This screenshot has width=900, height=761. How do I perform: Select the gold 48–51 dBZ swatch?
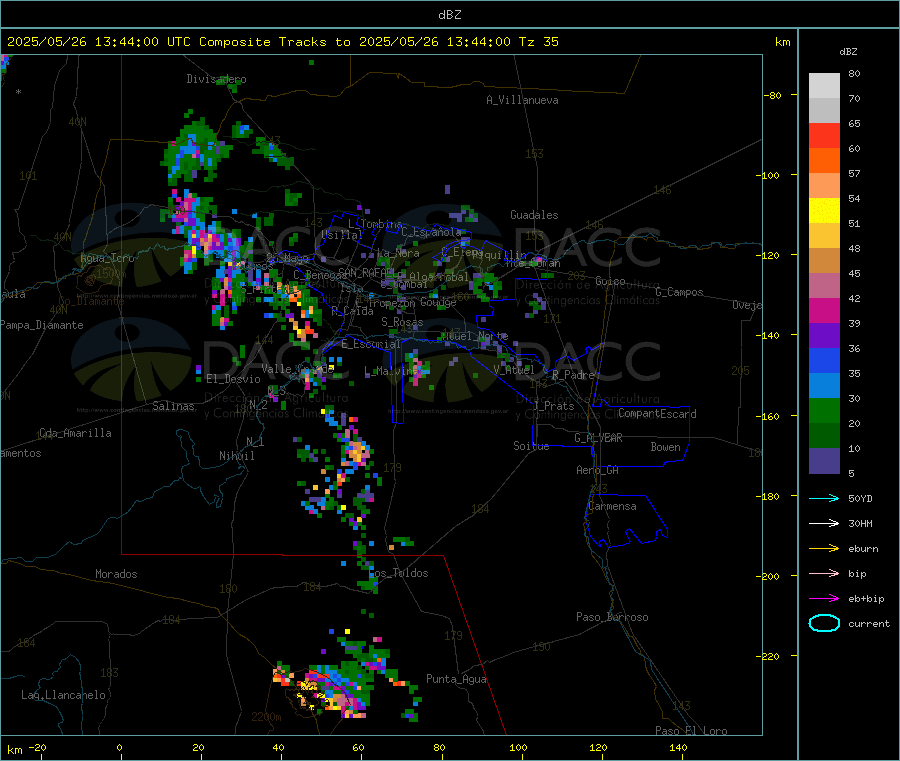pyautogui.click(x=824, y=236)
